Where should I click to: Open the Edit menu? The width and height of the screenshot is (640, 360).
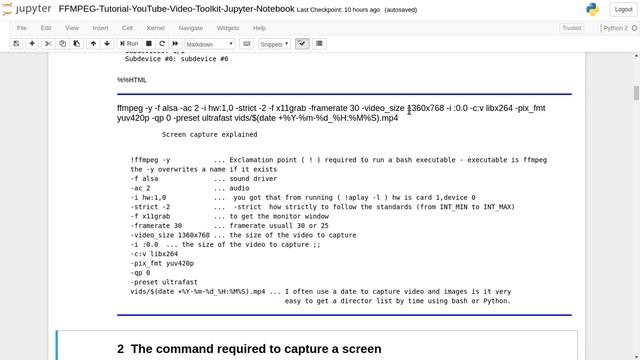(x=46, y=28)
